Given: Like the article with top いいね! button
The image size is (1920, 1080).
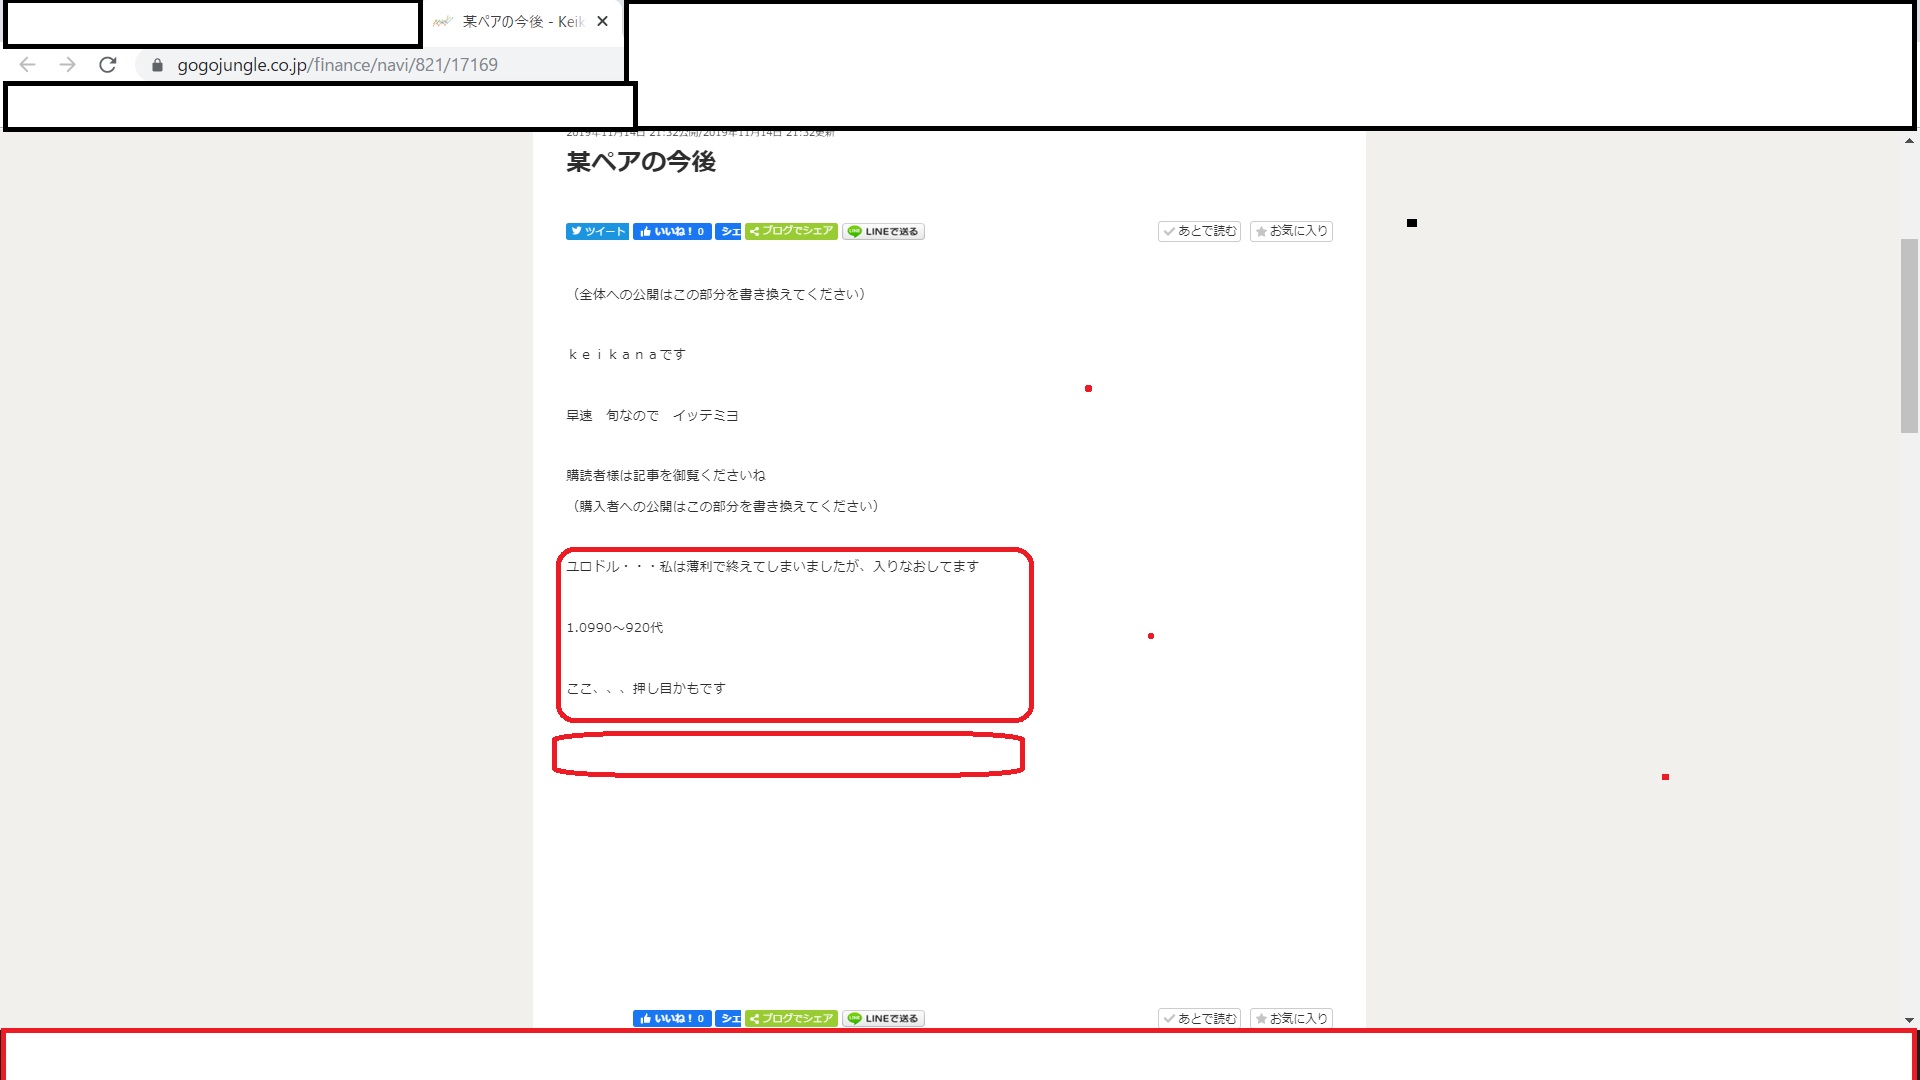Looking at the screenshot, I should coord(672,231).
